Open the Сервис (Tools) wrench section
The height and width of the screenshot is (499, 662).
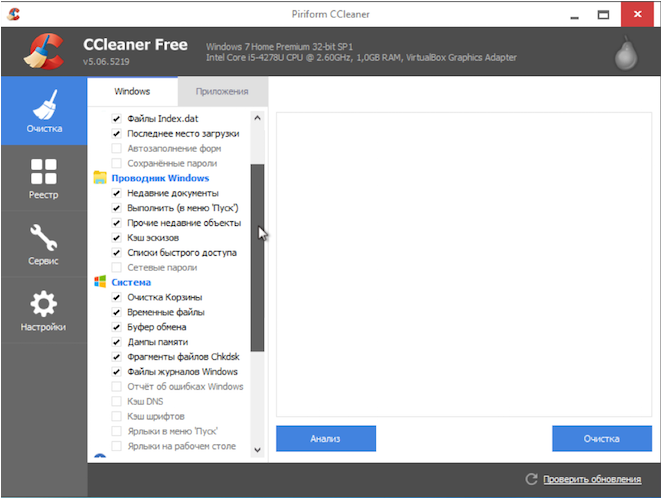point(44,244)
